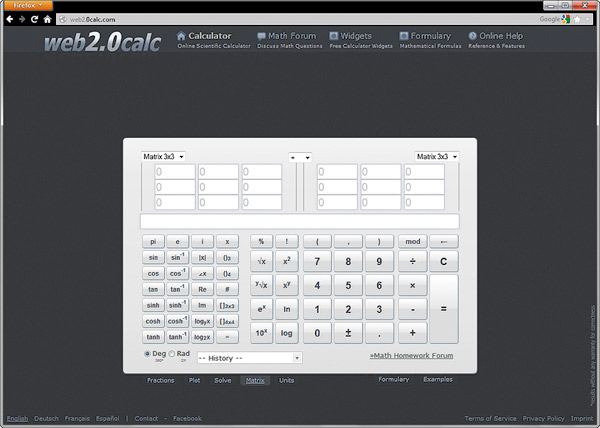Click the factorial ! key
Screen dimensions: 600x428
287,241
